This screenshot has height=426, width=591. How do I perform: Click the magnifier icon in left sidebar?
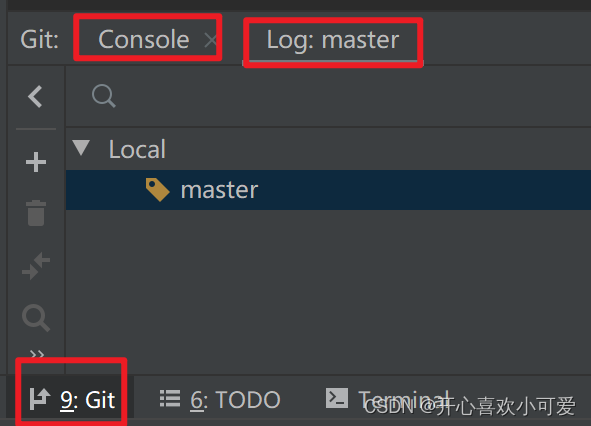pos(36,318)
